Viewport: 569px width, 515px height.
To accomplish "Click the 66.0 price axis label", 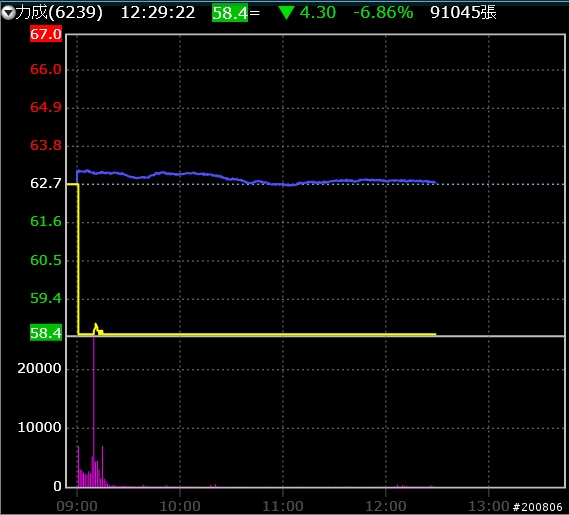I will click(x=46, y=69).
